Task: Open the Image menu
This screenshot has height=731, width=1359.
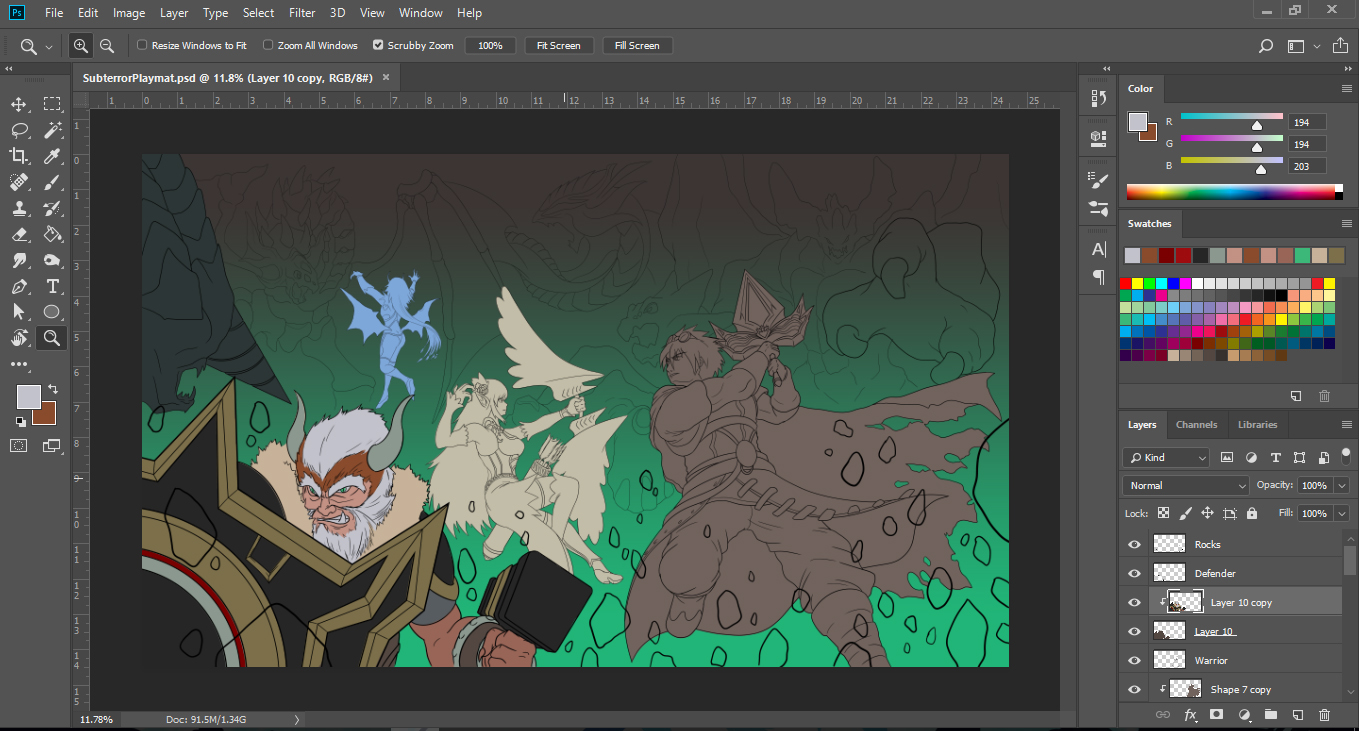Action: (129, 13)
